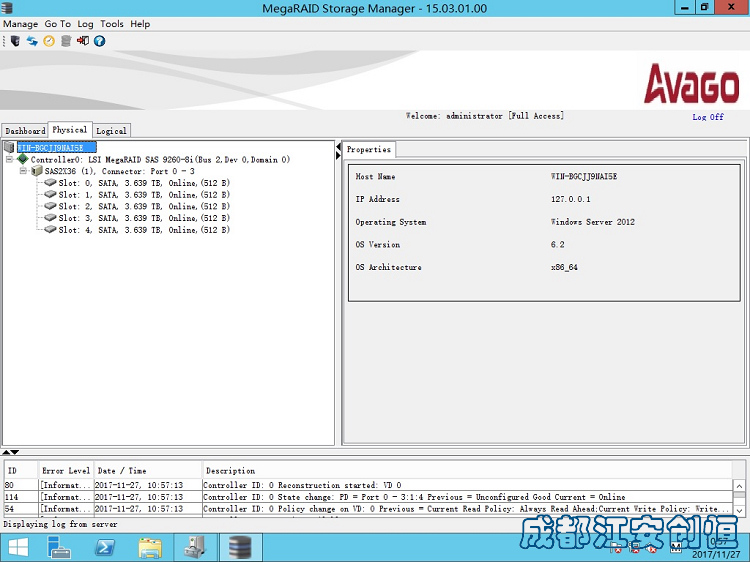Click the Slot 4 drive icon
The image size is (750, 562).
(x=50, y=230)
